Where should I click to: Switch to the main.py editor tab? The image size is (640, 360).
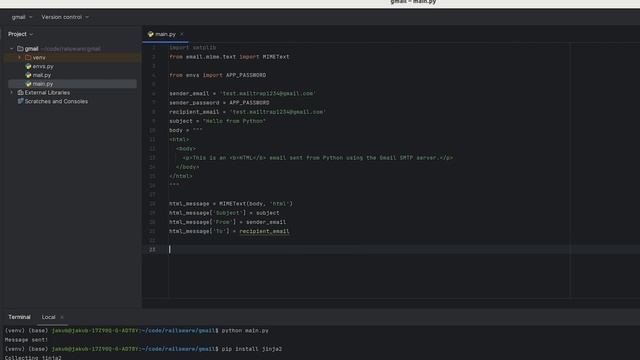[x=165, y=34]
